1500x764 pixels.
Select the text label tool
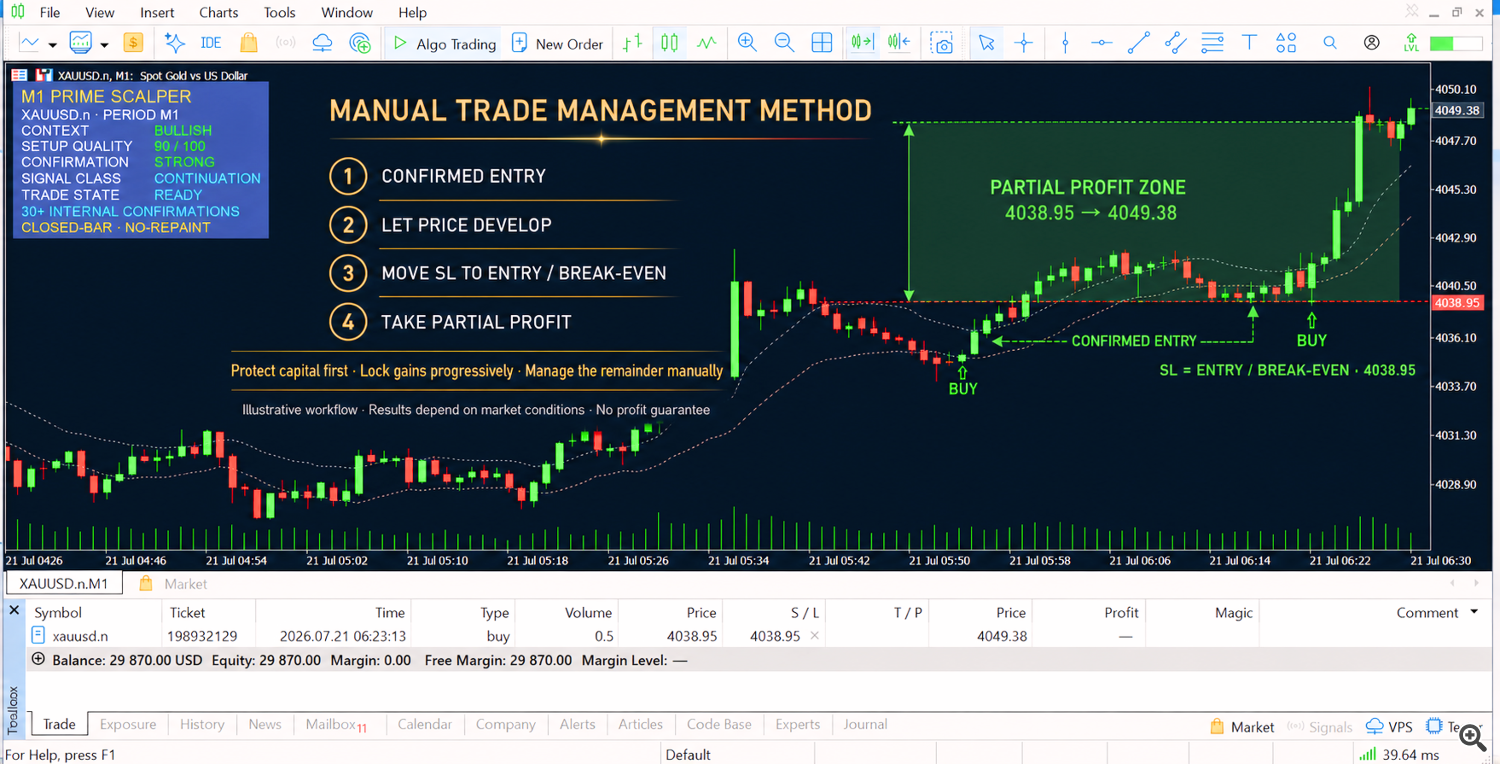[1249, 43]
